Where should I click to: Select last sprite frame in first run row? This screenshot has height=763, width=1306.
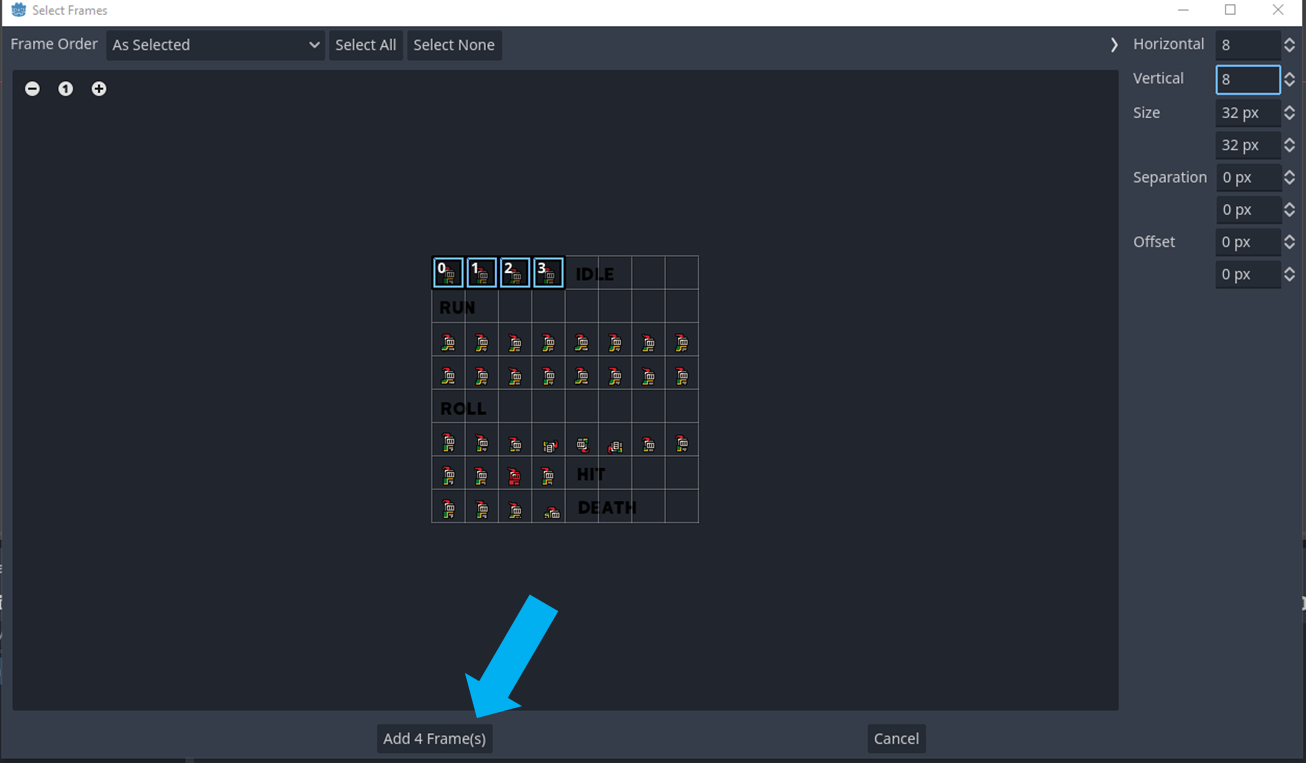click(x=682, y=340)
